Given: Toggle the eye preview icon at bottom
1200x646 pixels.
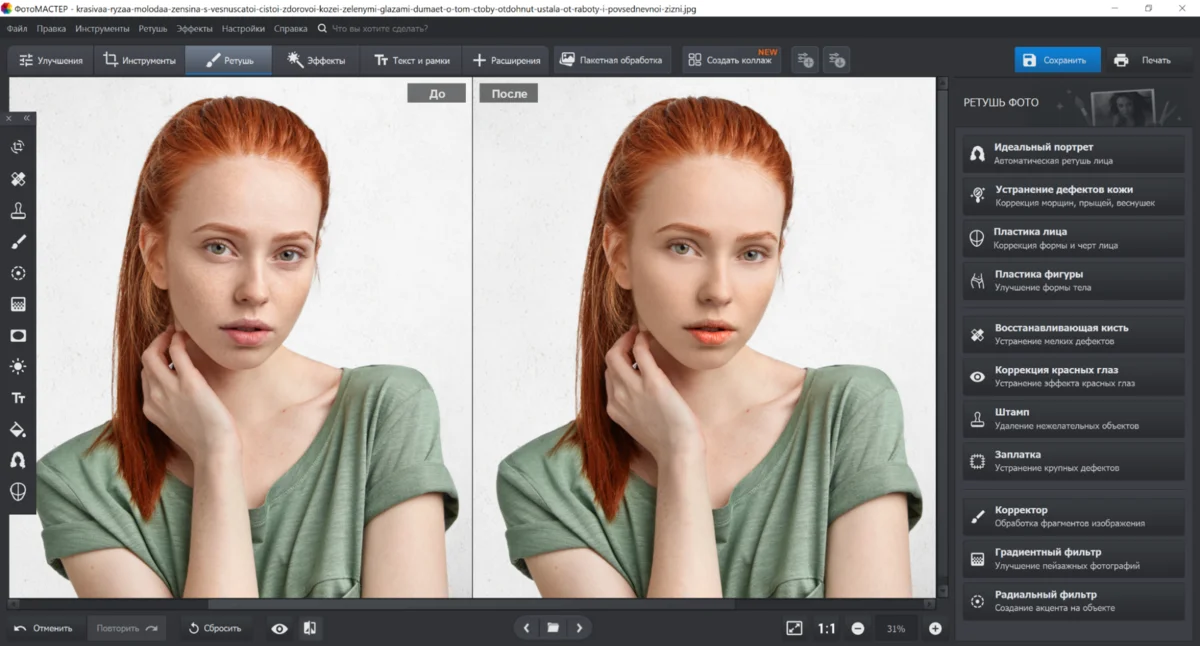Looking at the screenshot, I should pos(279,628).
